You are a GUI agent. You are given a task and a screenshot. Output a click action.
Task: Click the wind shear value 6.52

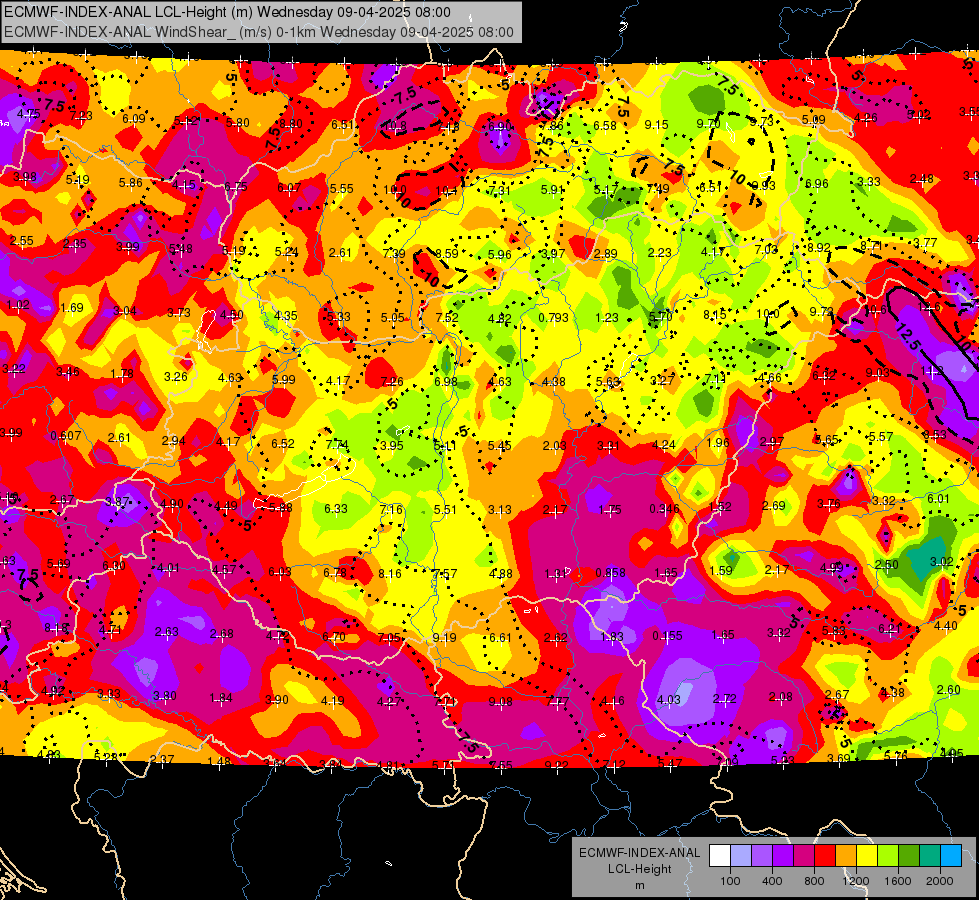[282, 443]
